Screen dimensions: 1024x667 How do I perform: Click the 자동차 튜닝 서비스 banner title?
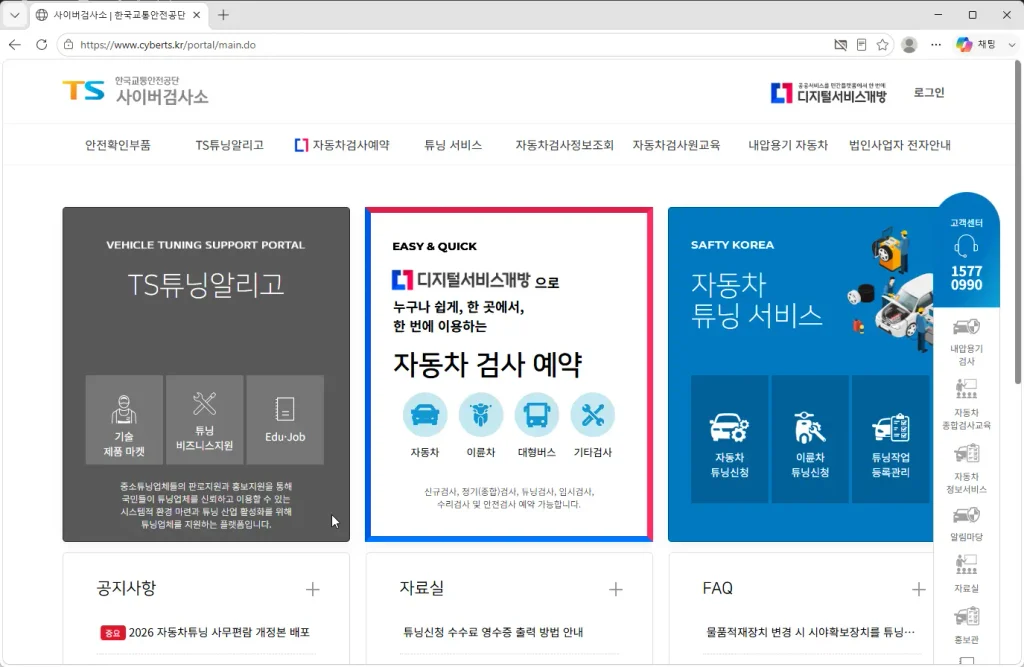756,300
